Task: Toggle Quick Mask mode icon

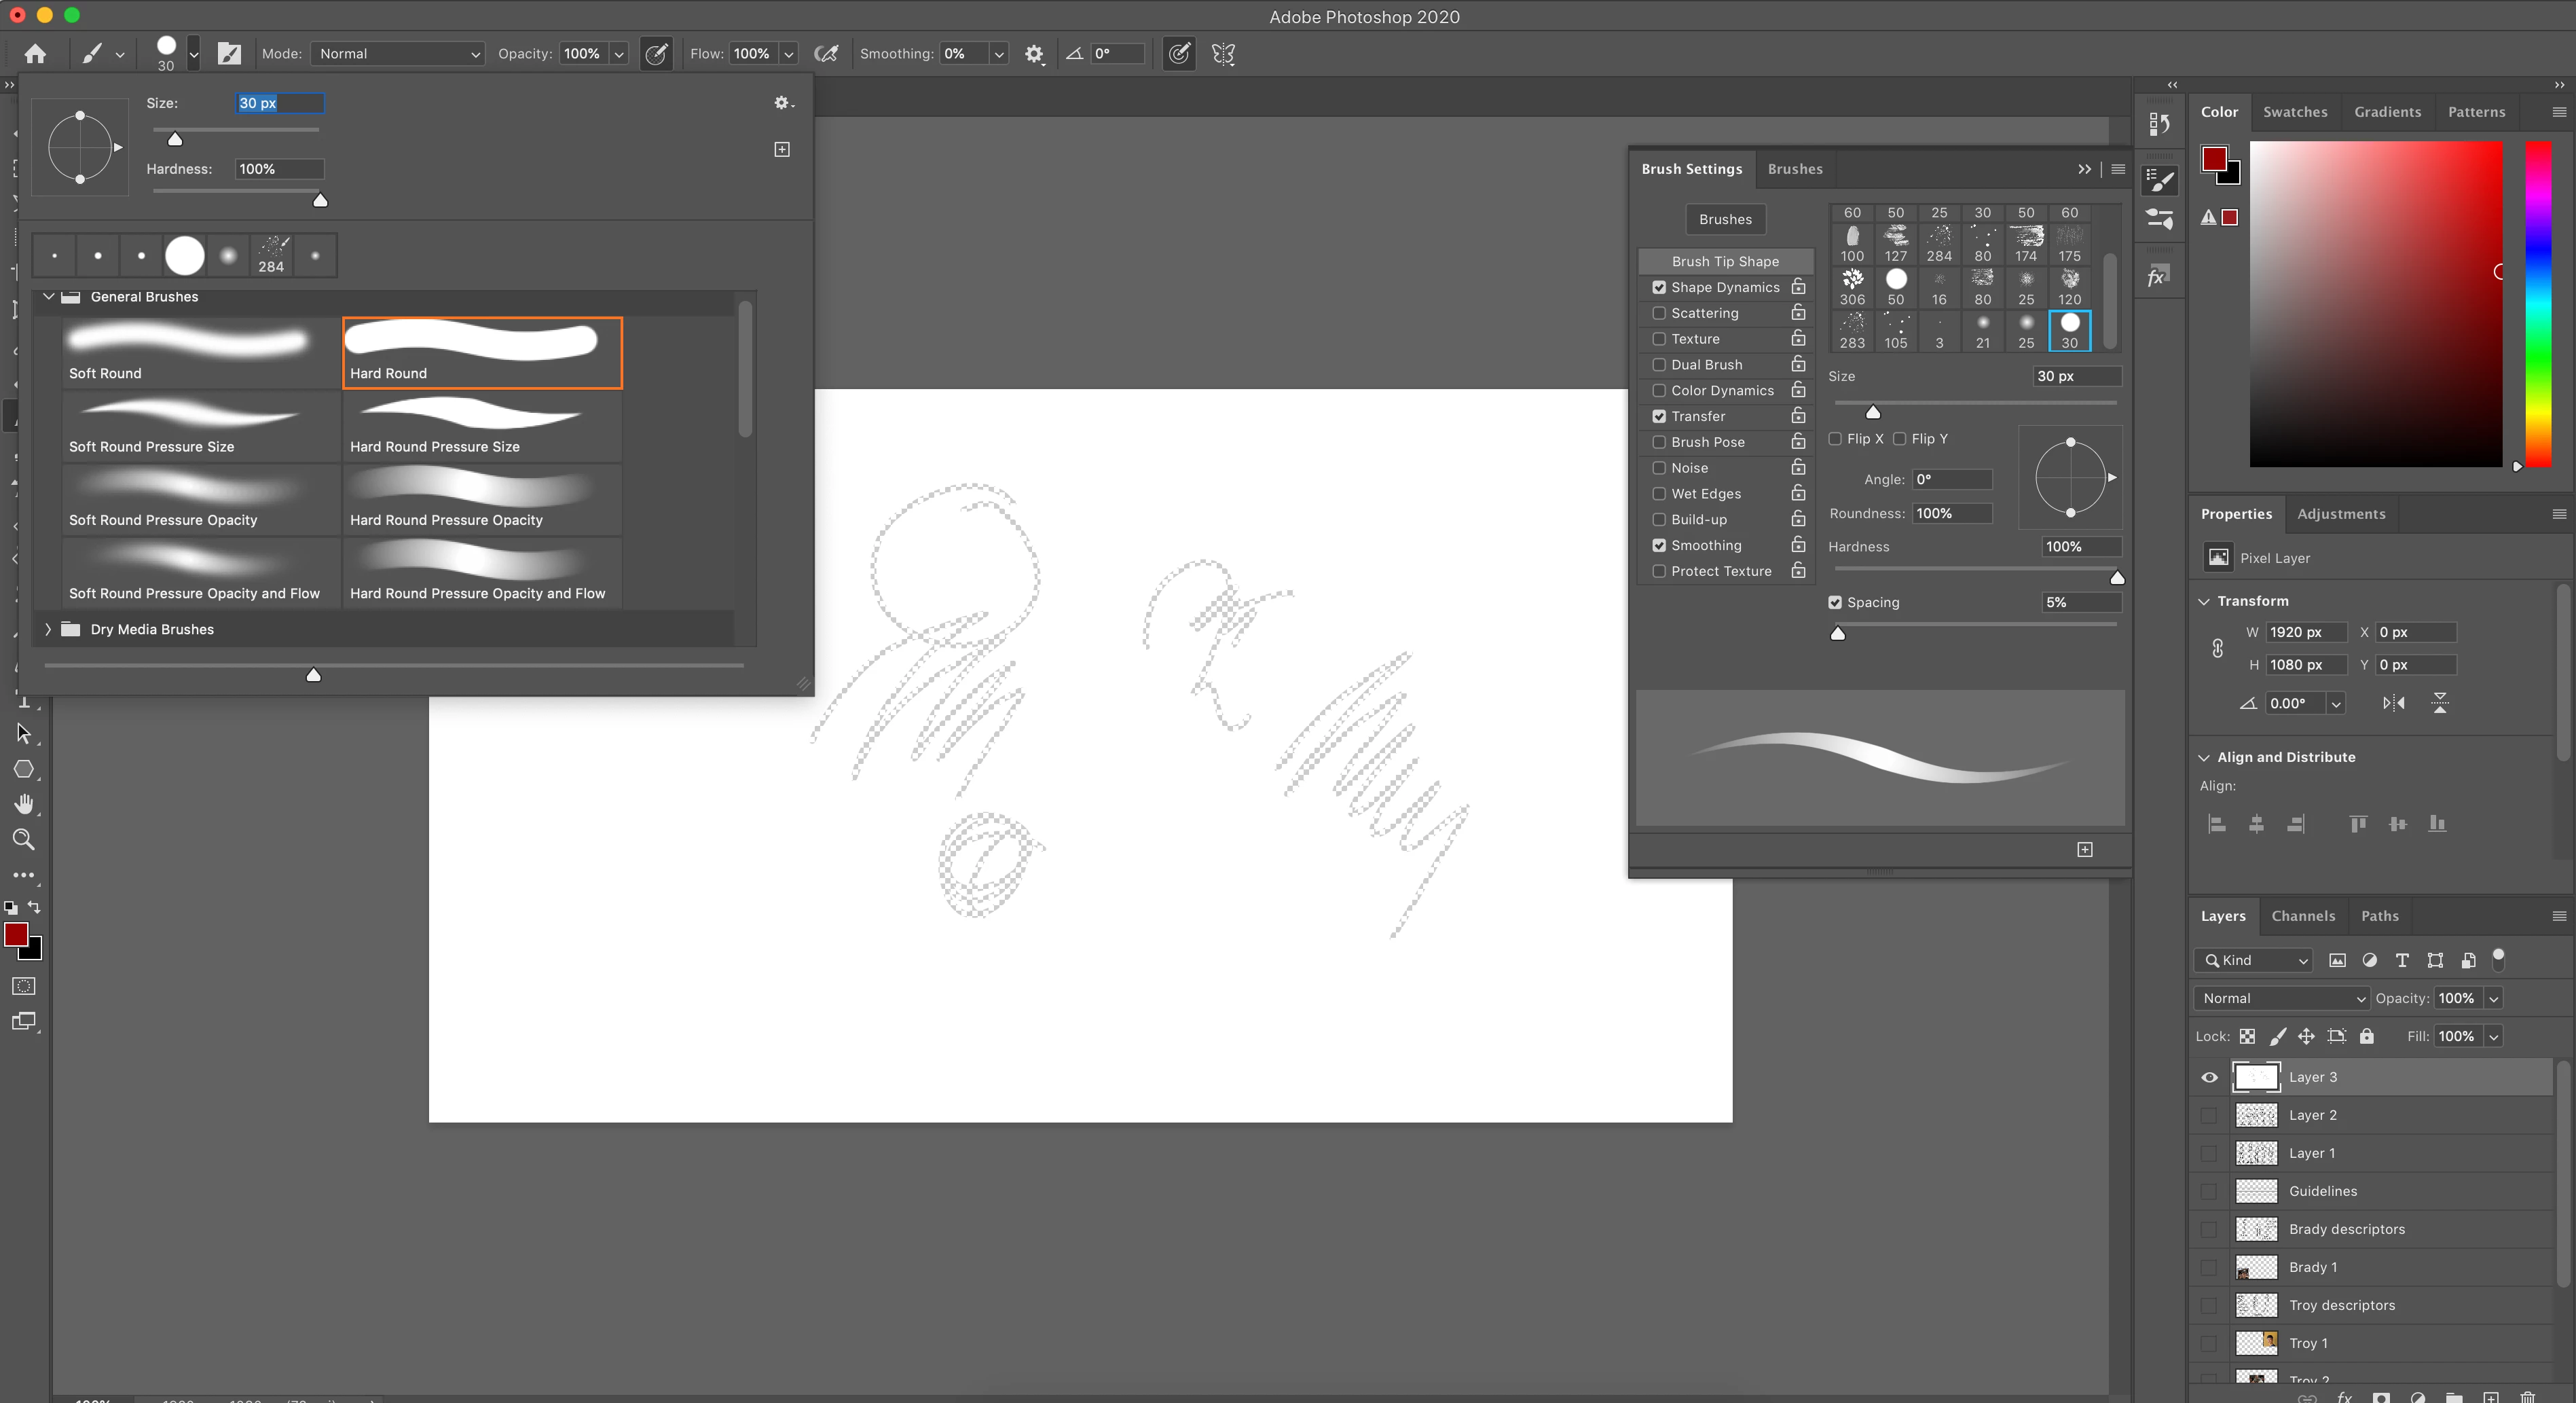Action: click(x=24, y=986)
